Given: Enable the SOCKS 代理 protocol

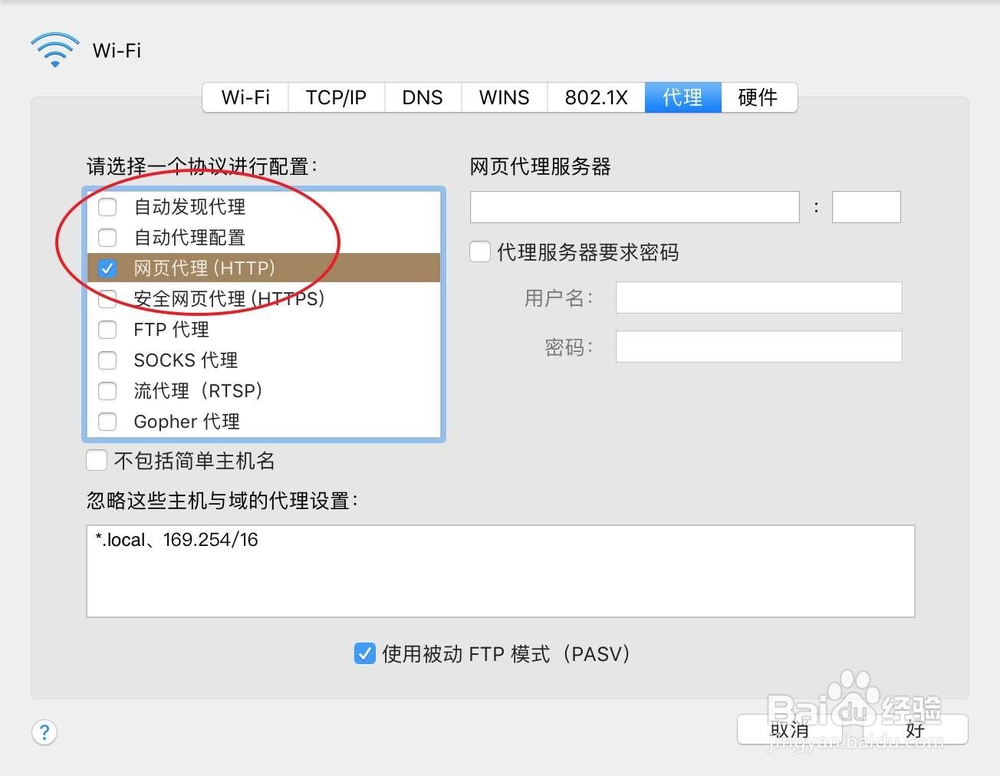Looking at the screenshot, I should (x=107, y=360).
